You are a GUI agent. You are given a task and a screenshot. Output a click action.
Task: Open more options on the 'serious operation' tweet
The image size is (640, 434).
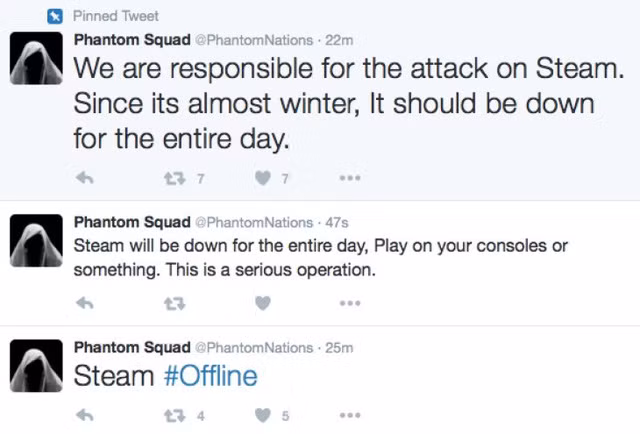tap(349, 304)
